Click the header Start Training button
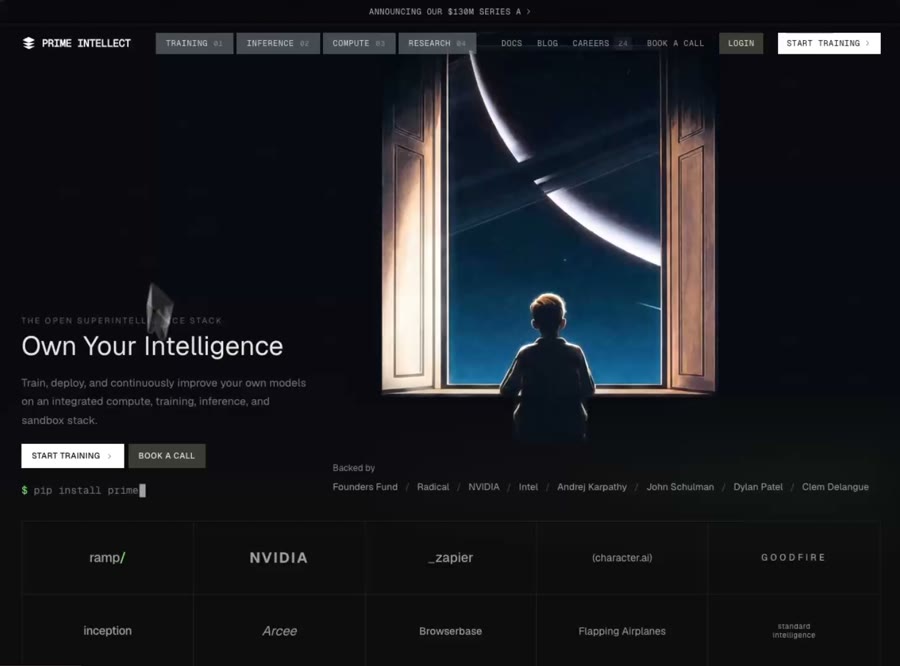Image resolution: width=900 pixels, height=666 pixels. coord(829,43)
